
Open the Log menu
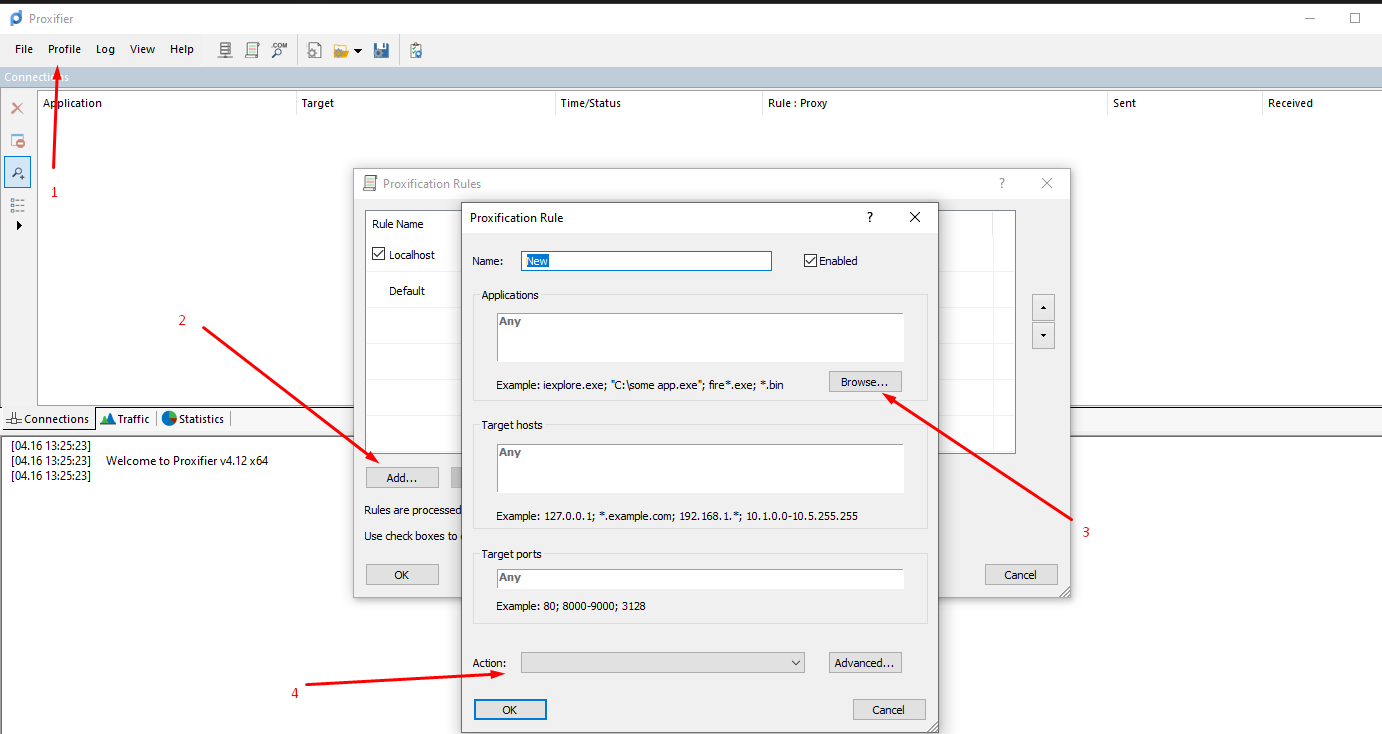pyautogui.click(x=105, y=49)
